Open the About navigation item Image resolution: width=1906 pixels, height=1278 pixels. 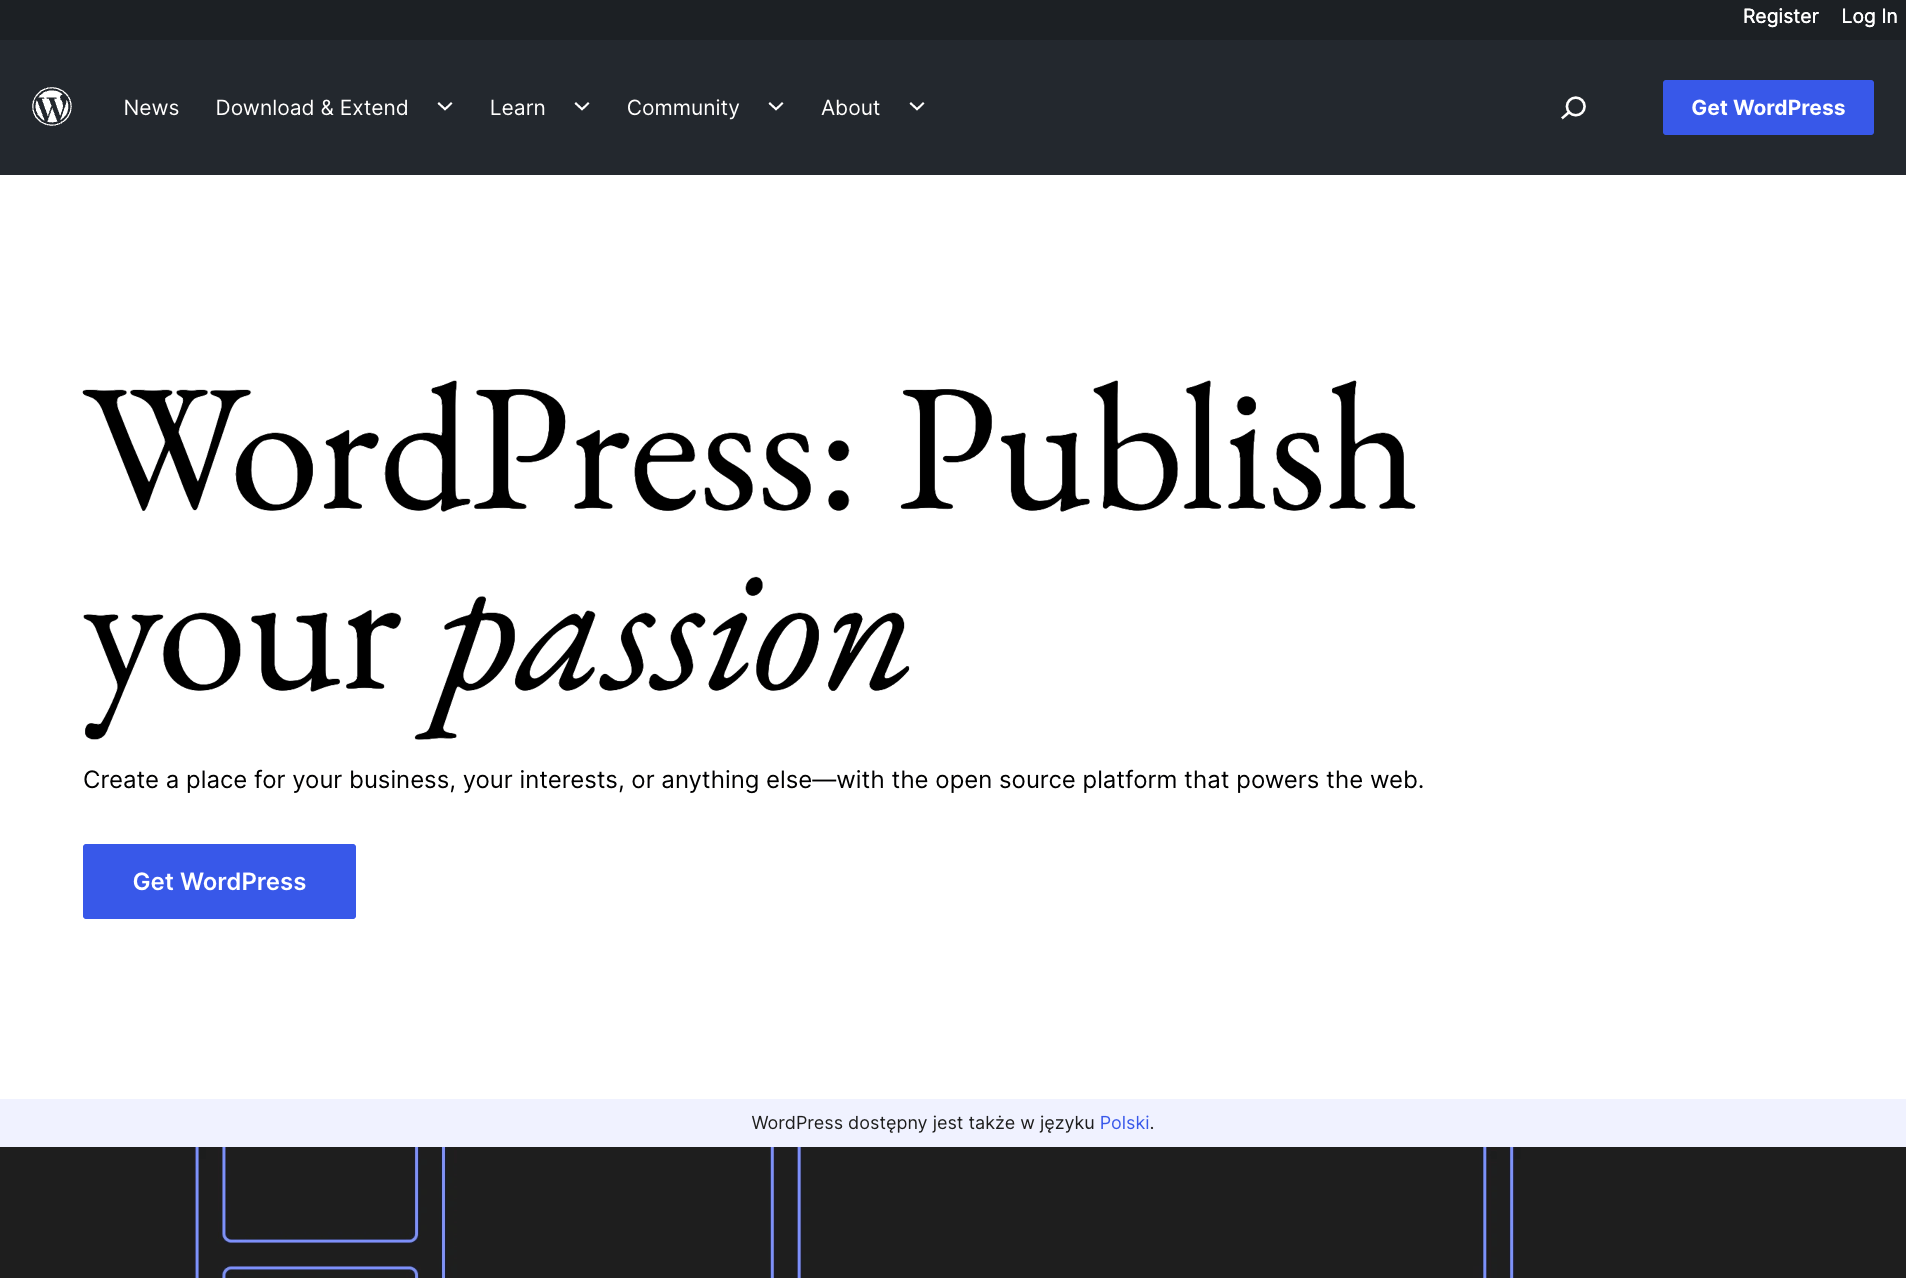coord(850,107)
